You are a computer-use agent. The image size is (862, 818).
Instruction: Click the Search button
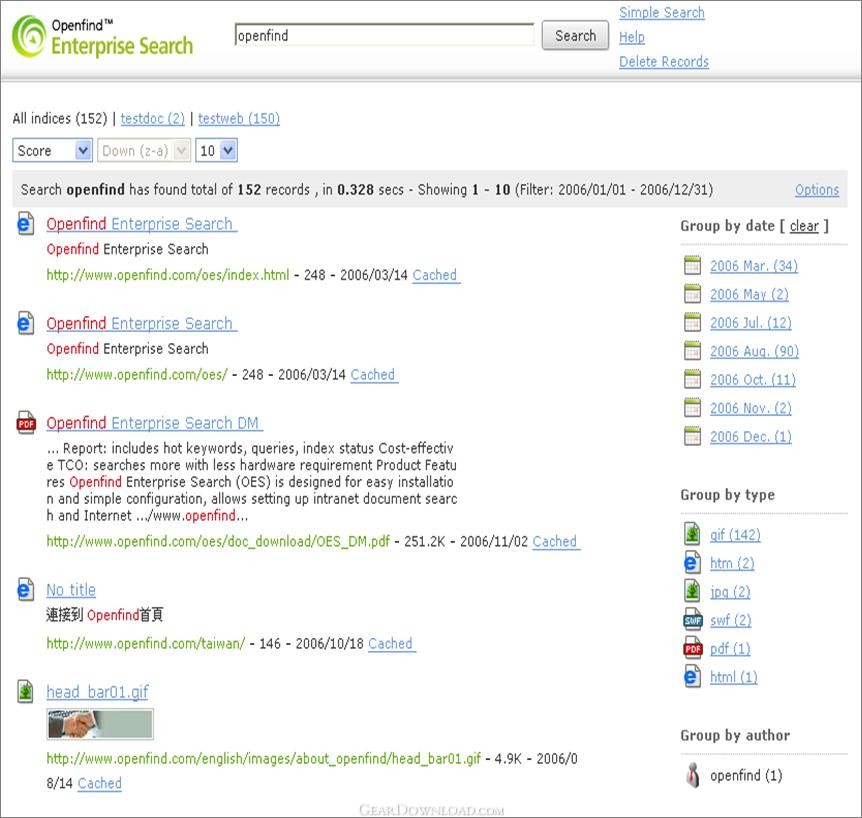pyautogui.click(x=575, y=36)
